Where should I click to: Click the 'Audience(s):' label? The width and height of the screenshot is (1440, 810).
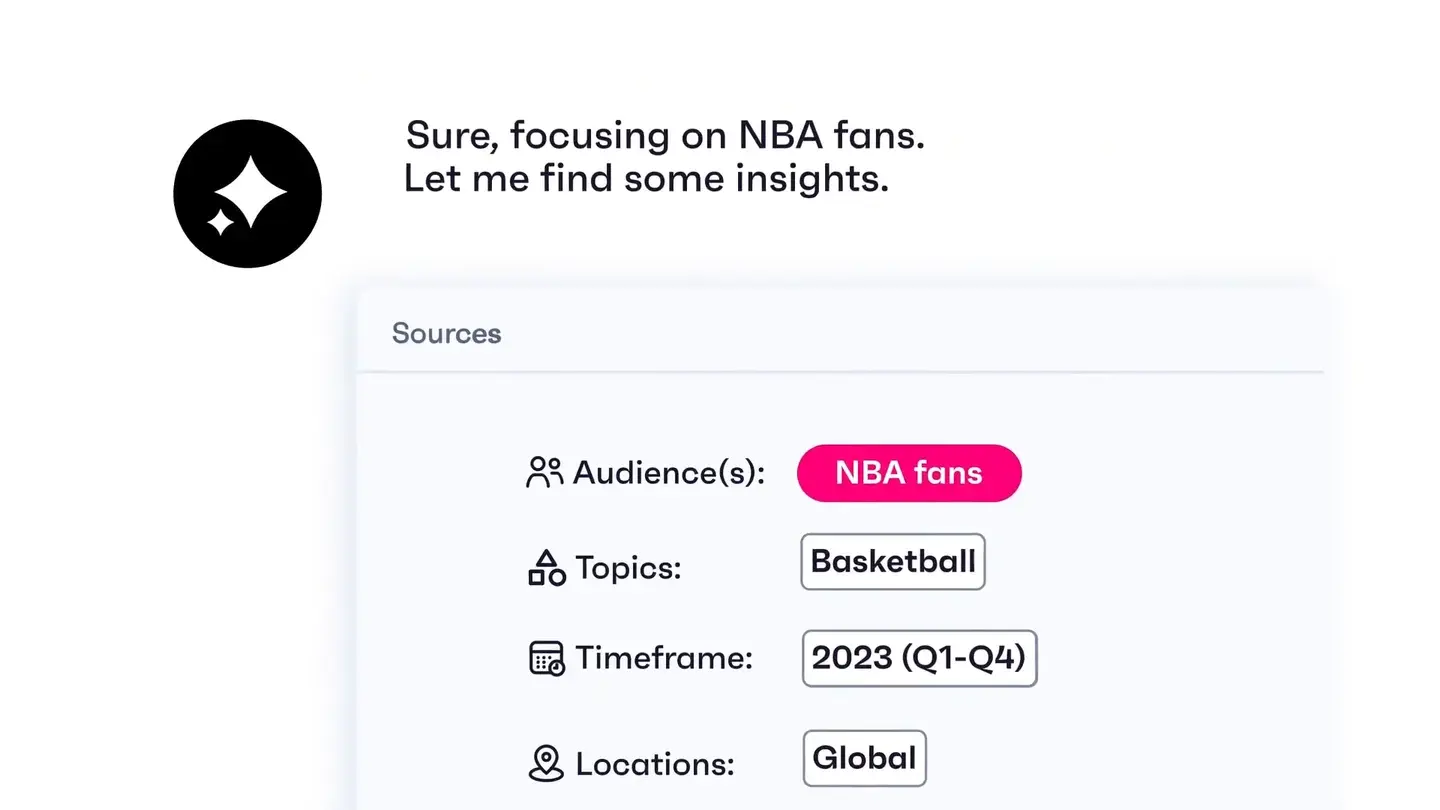[x=669, y=473]
